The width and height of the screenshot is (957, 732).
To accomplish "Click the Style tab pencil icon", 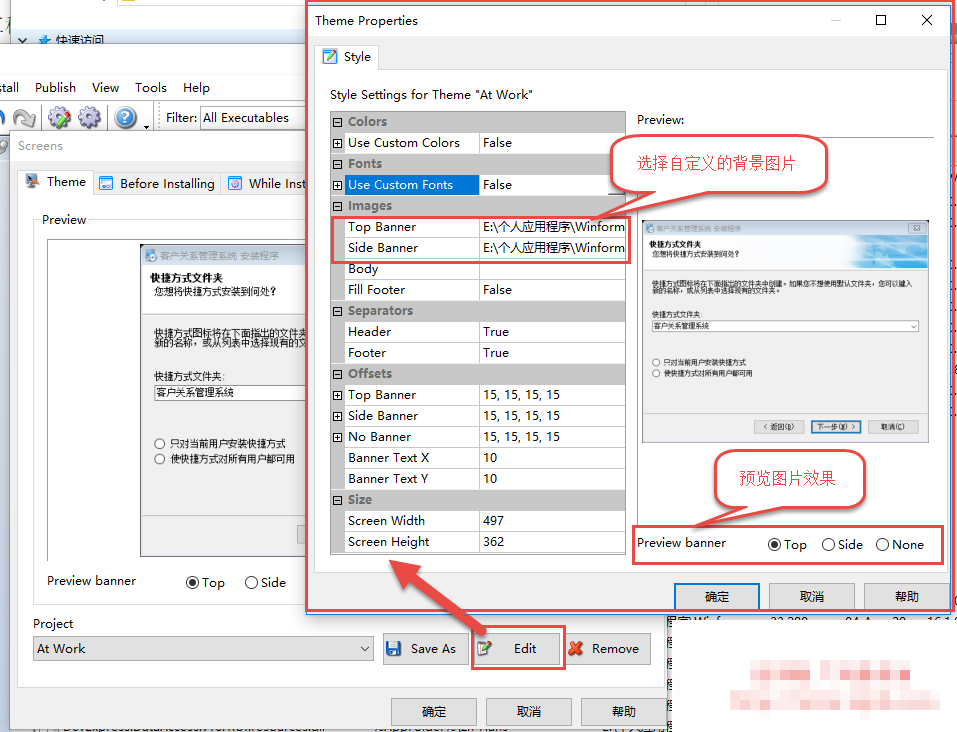I will [x=330, y=57].
